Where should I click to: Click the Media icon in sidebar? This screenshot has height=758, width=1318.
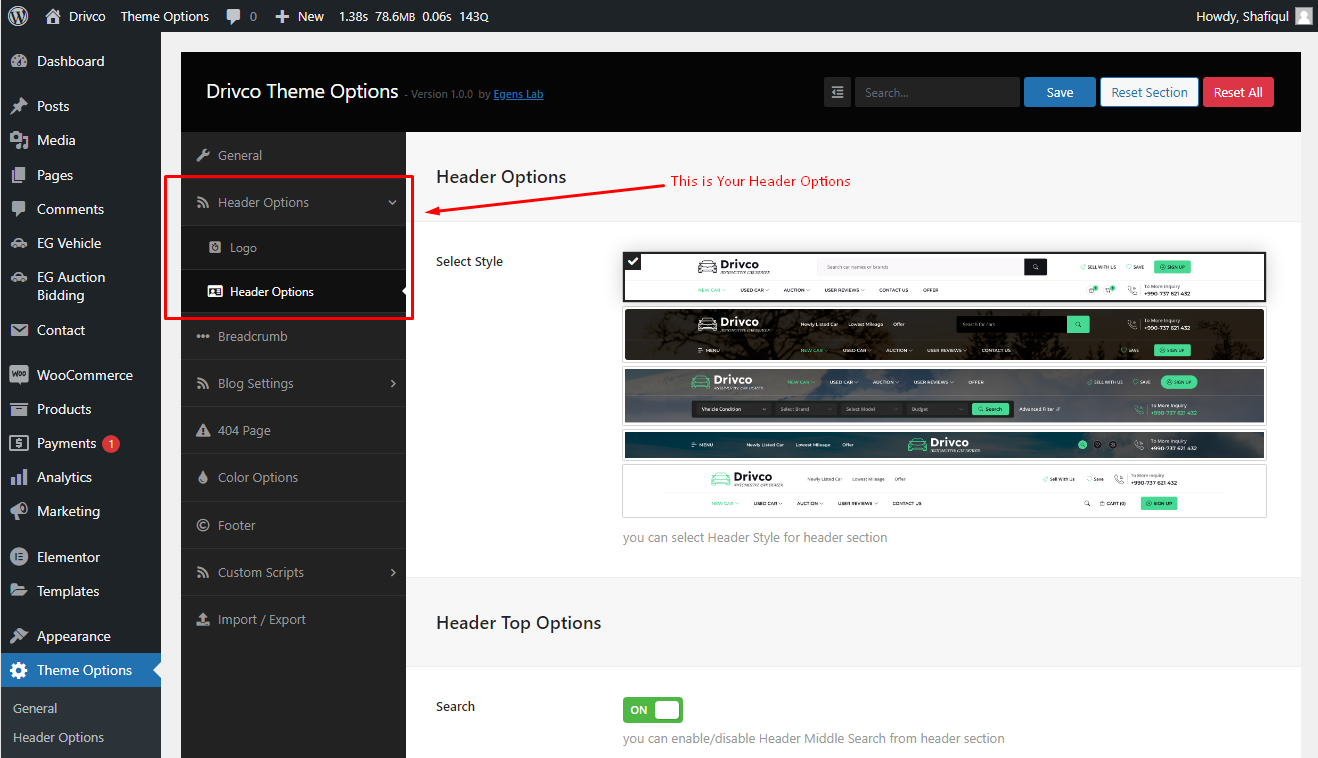click(x=19, y=140)
